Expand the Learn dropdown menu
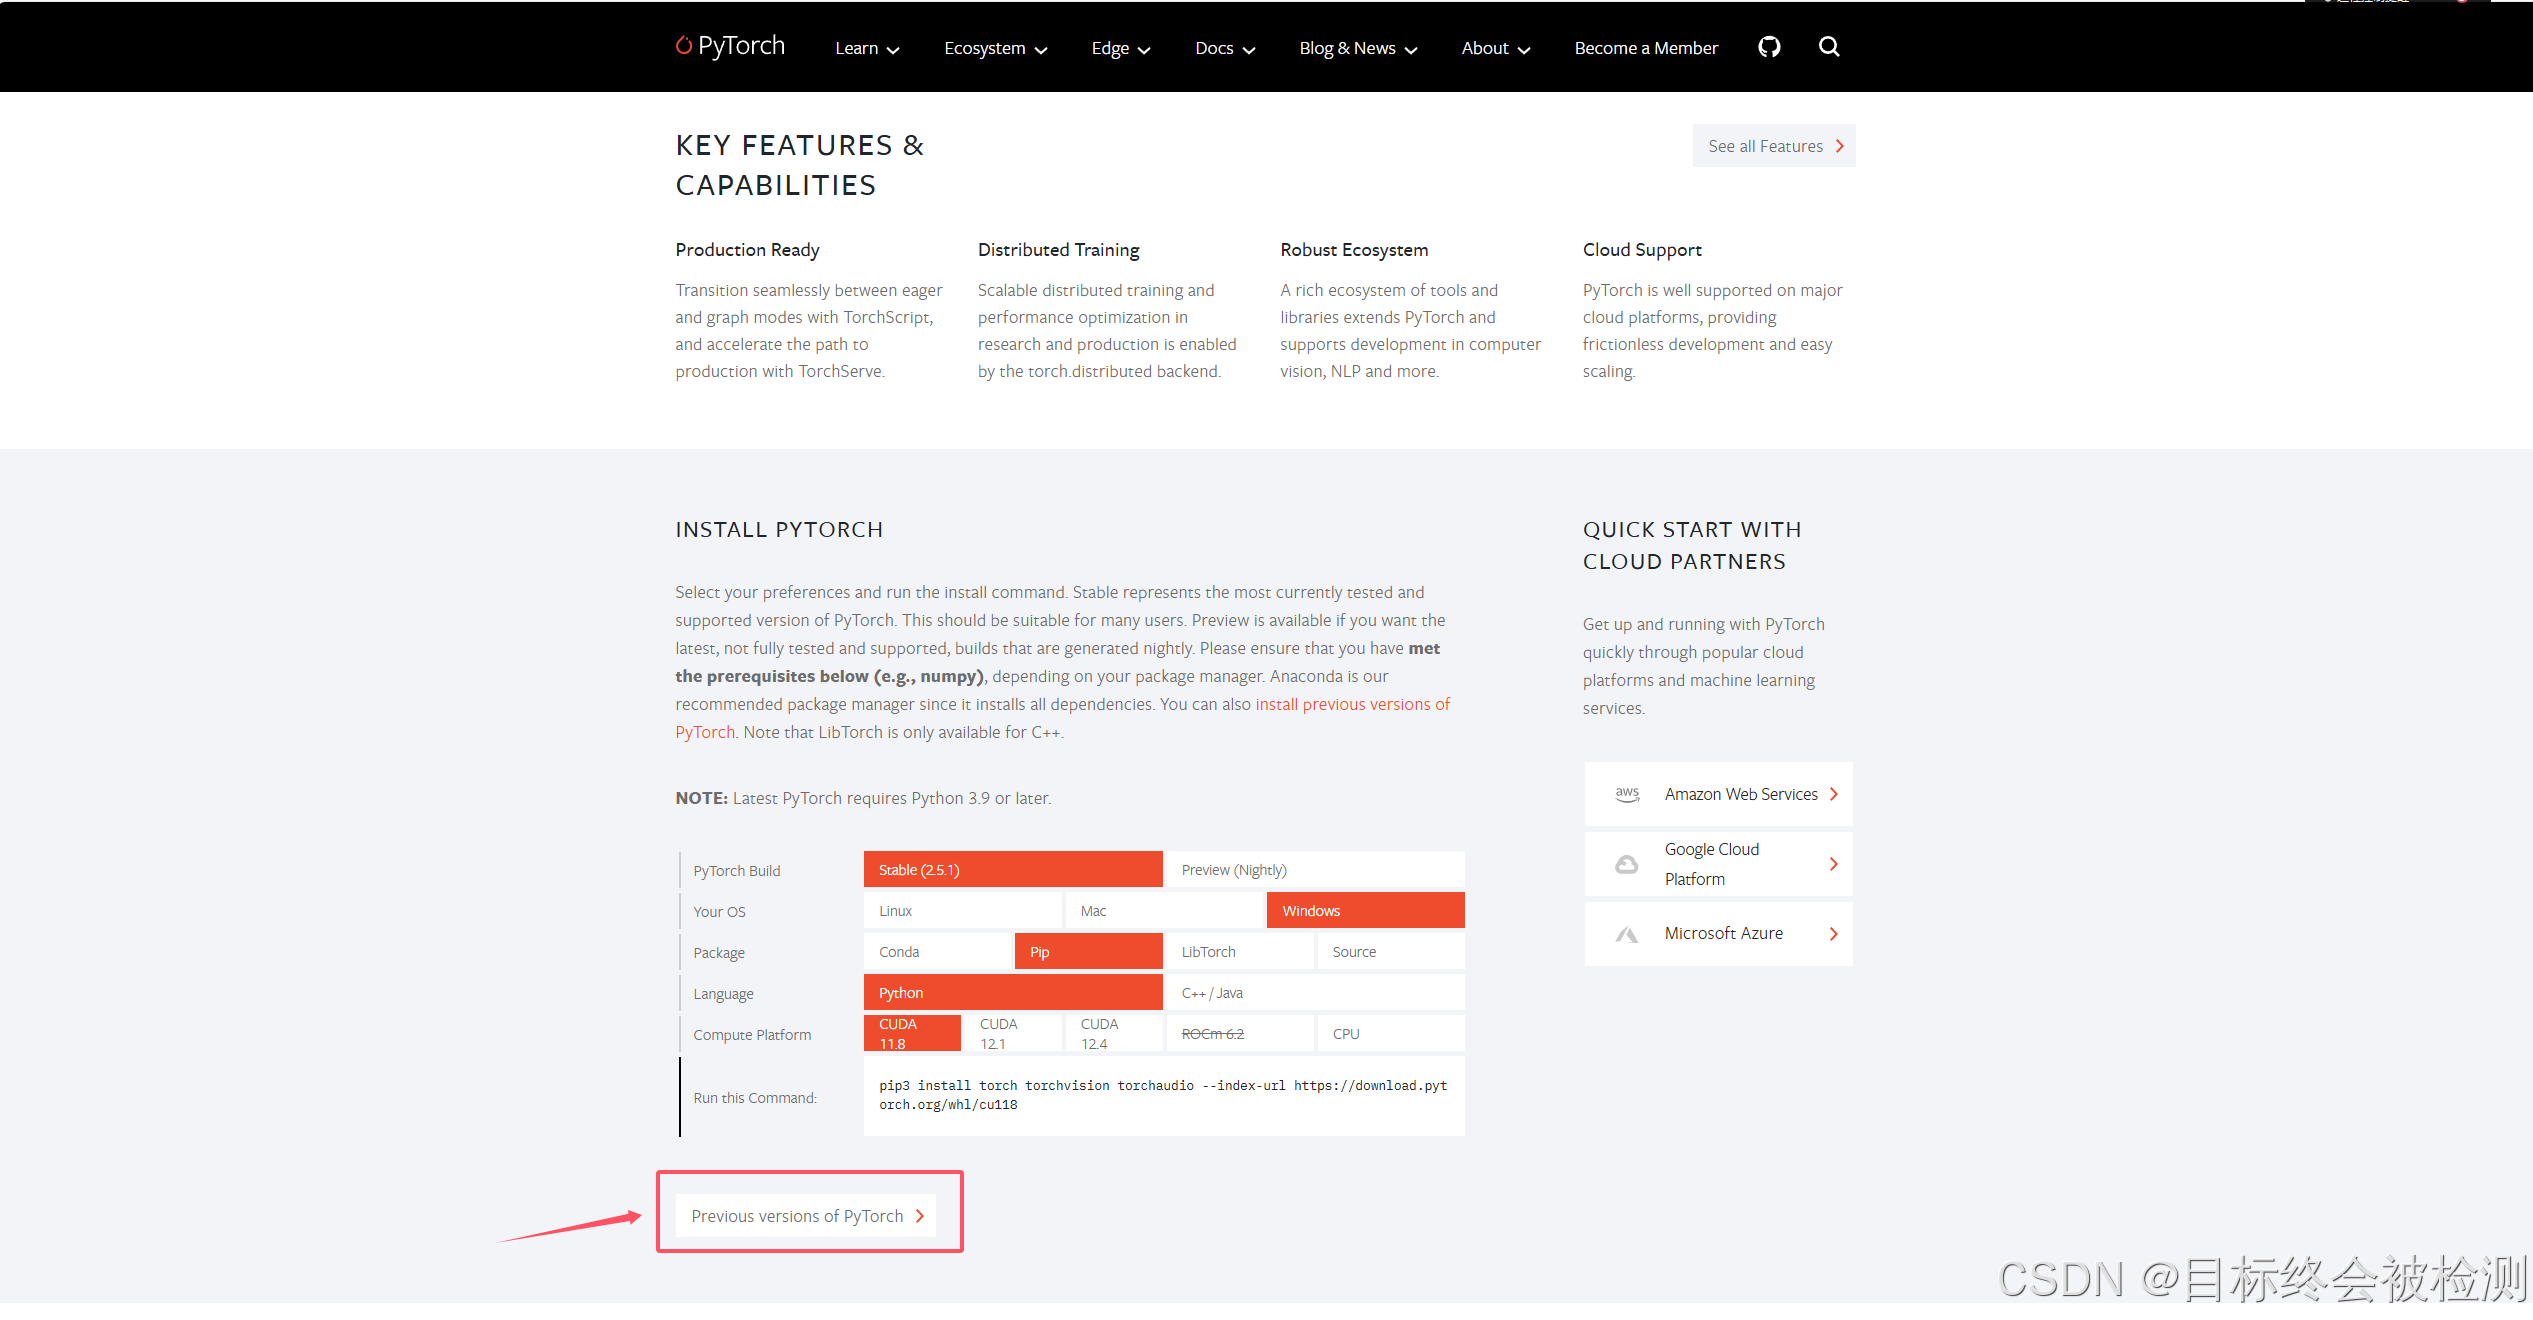Image resolution: width=2533 pixels, height=1320 pixels. [867, 48]
